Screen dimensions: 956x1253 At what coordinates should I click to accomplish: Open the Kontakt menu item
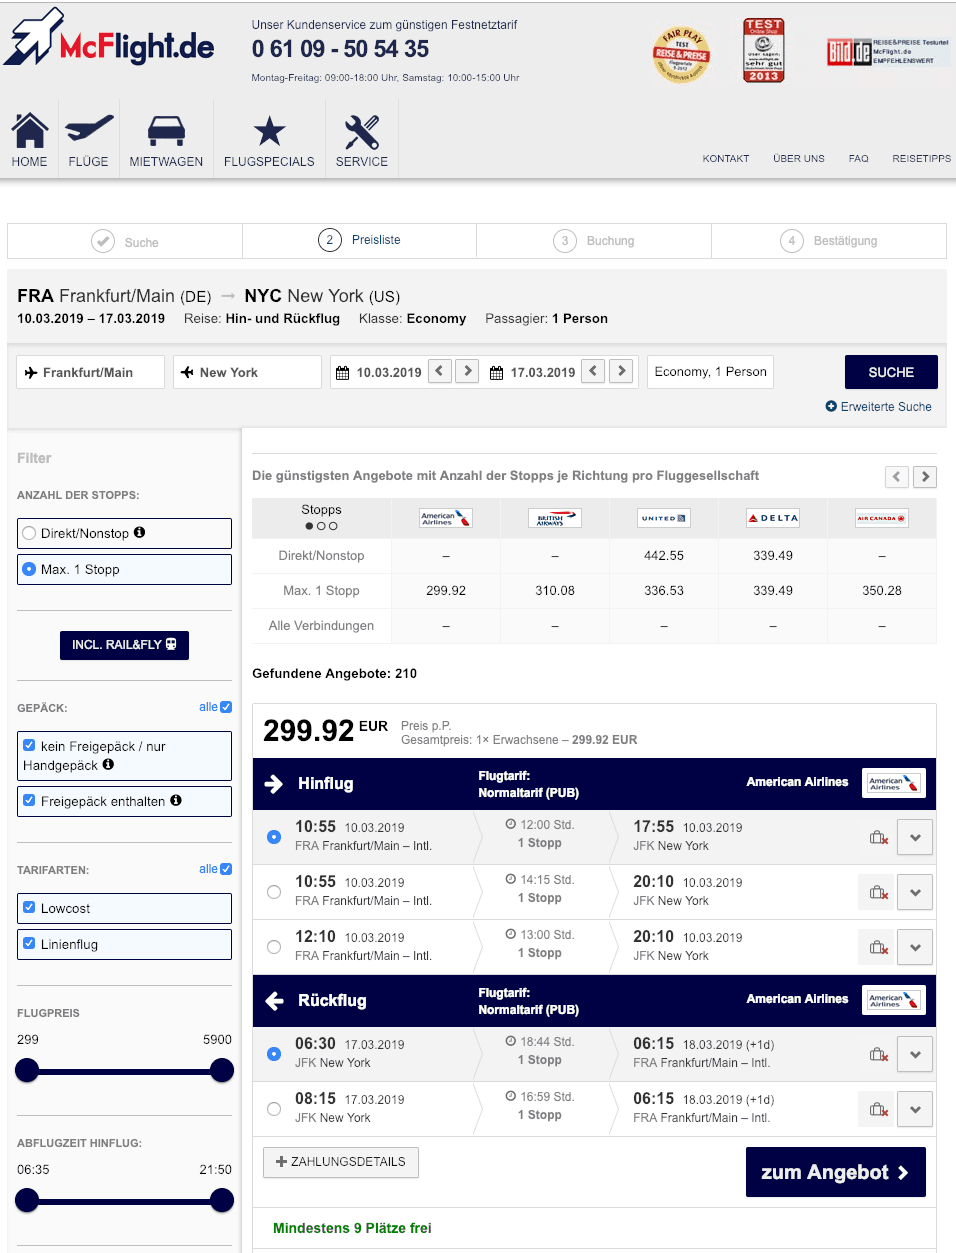tap(726, 158)
